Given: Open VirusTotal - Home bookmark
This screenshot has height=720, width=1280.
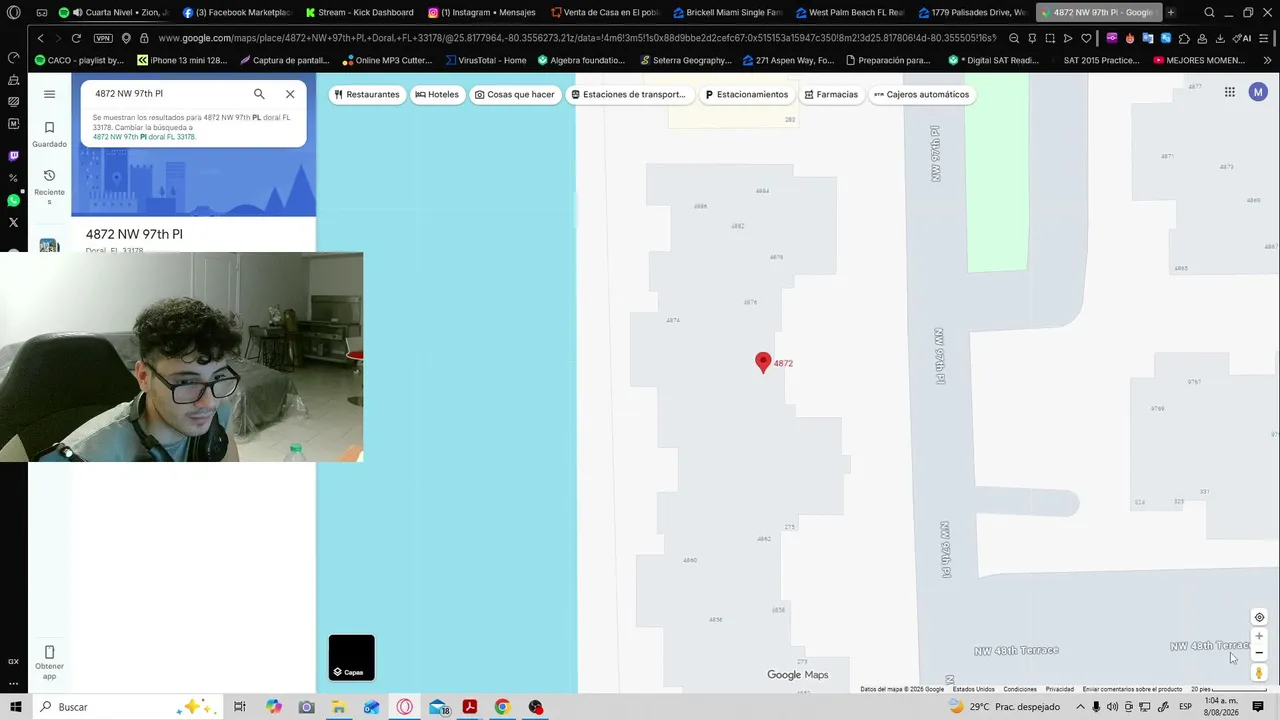Looking at the screenshot, I should [x=486, y=60].
